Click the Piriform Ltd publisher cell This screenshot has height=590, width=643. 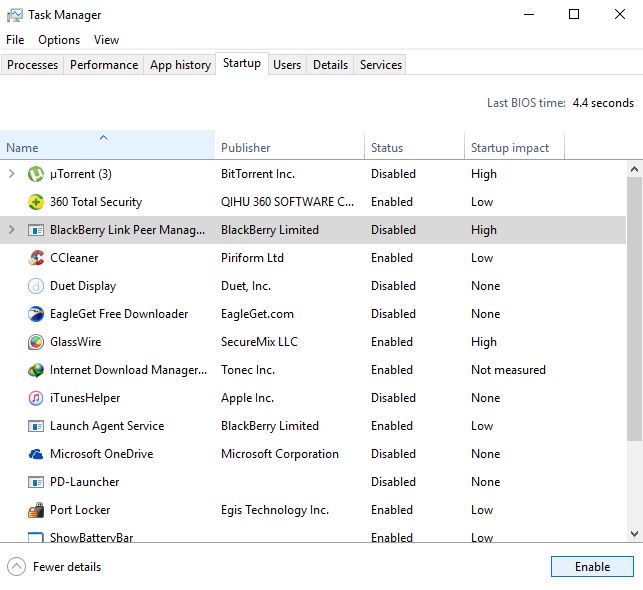pos(252,258)
